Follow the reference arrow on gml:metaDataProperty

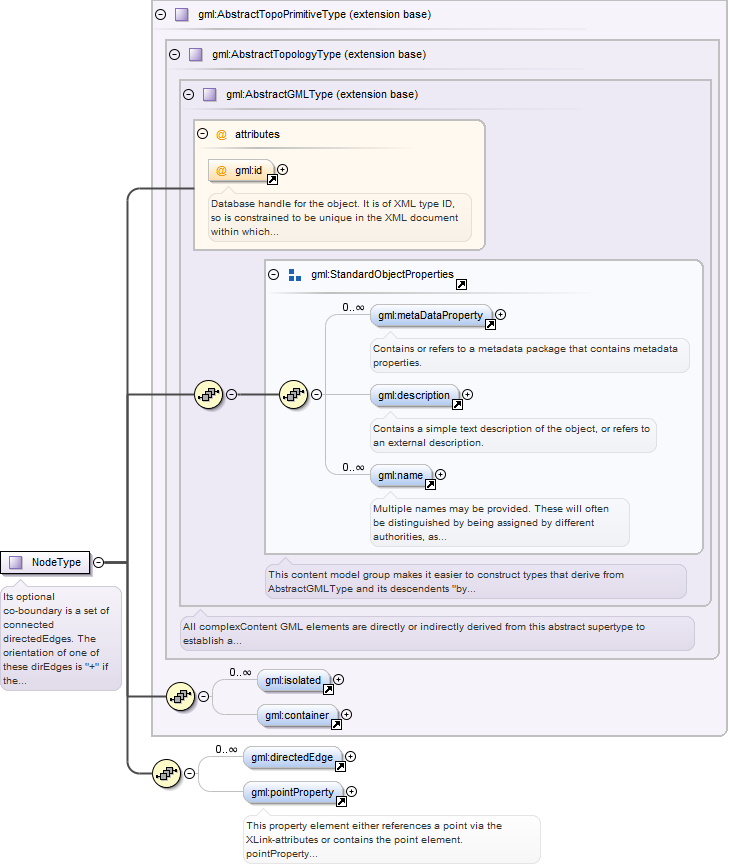pos(491,325)
